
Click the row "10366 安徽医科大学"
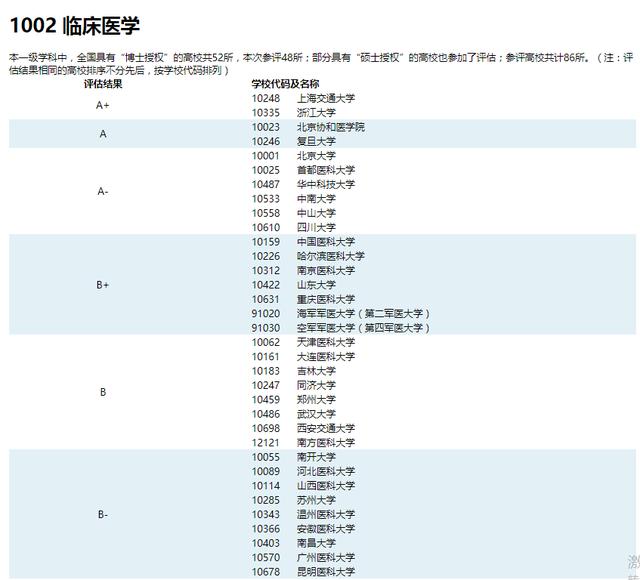click(x=303, y=529)
